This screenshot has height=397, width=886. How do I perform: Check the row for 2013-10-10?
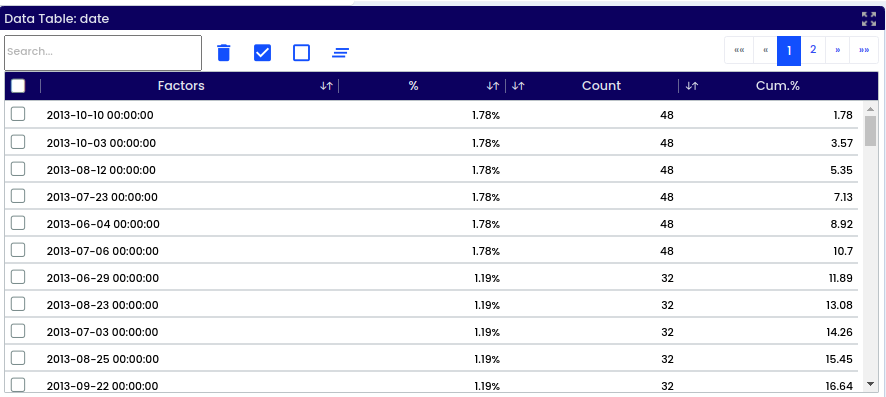18,114
